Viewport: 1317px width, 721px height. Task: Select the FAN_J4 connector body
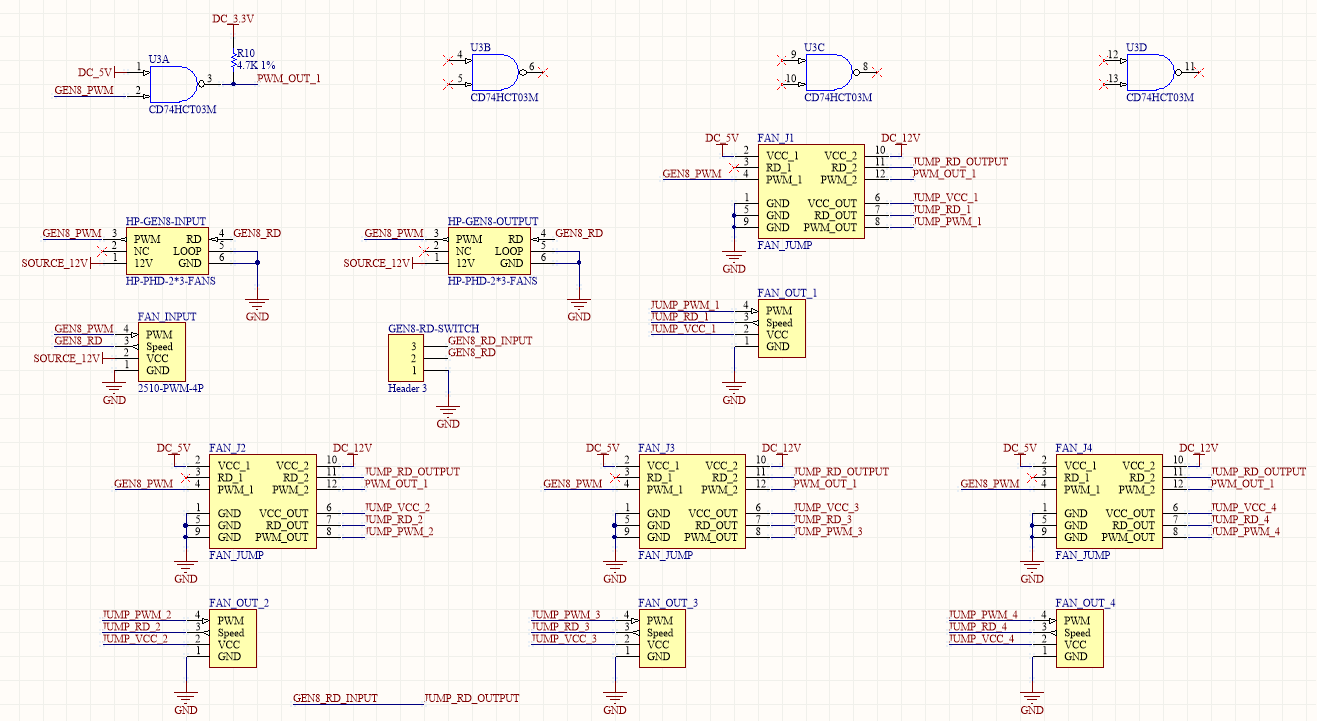[x=1109, y=501]
